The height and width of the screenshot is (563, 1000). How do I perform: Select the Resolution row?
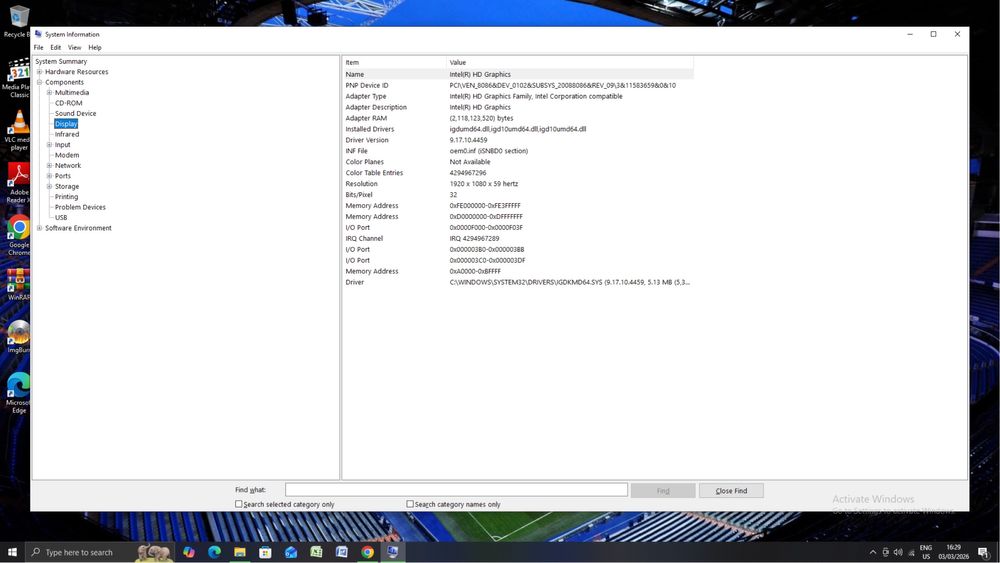pyautogui.click(x=518, y=184)
